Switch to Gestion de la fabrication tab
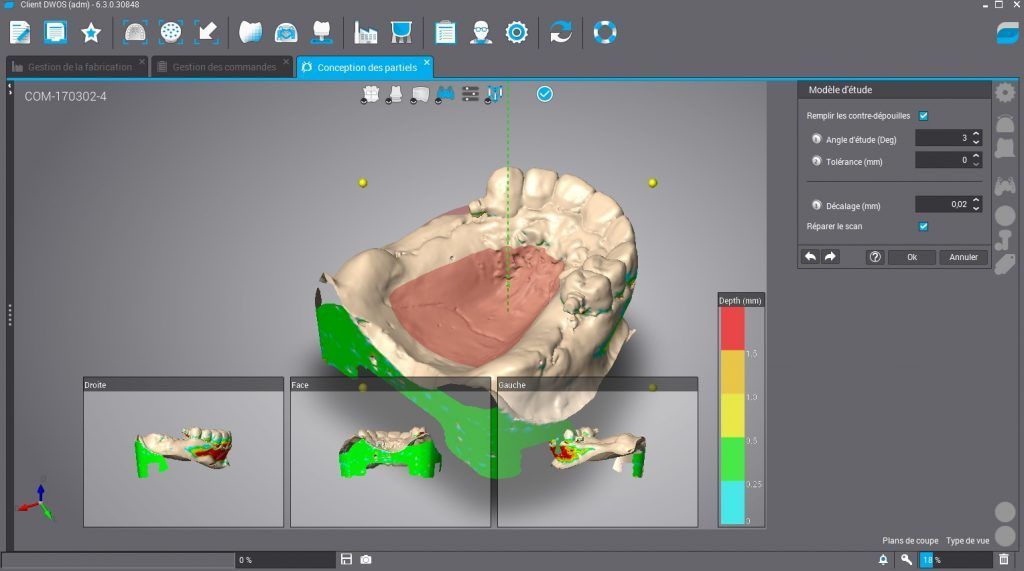Image resolution: width=1024 pixels, height=571 pixels. [x=78, y=67]
